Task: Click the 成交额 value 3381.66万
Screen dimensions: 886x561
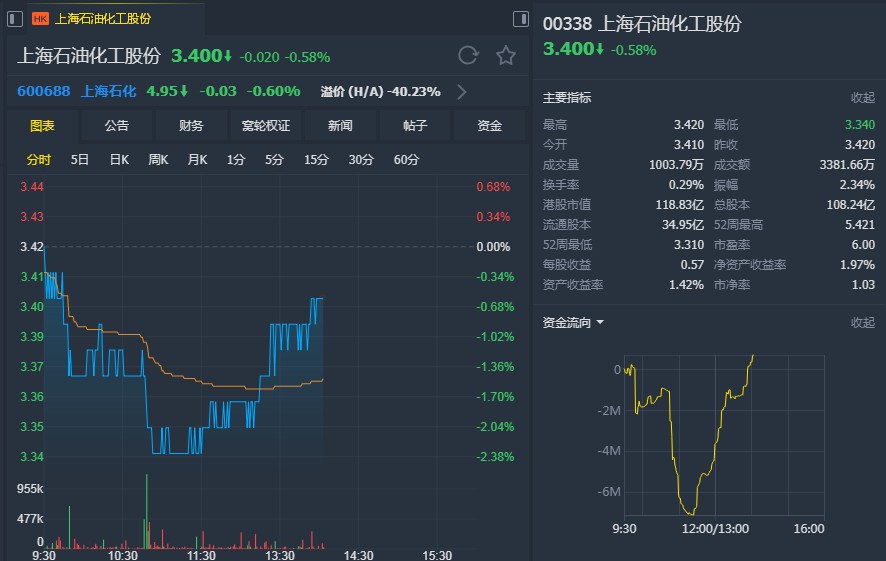Action: click(847, 165)
